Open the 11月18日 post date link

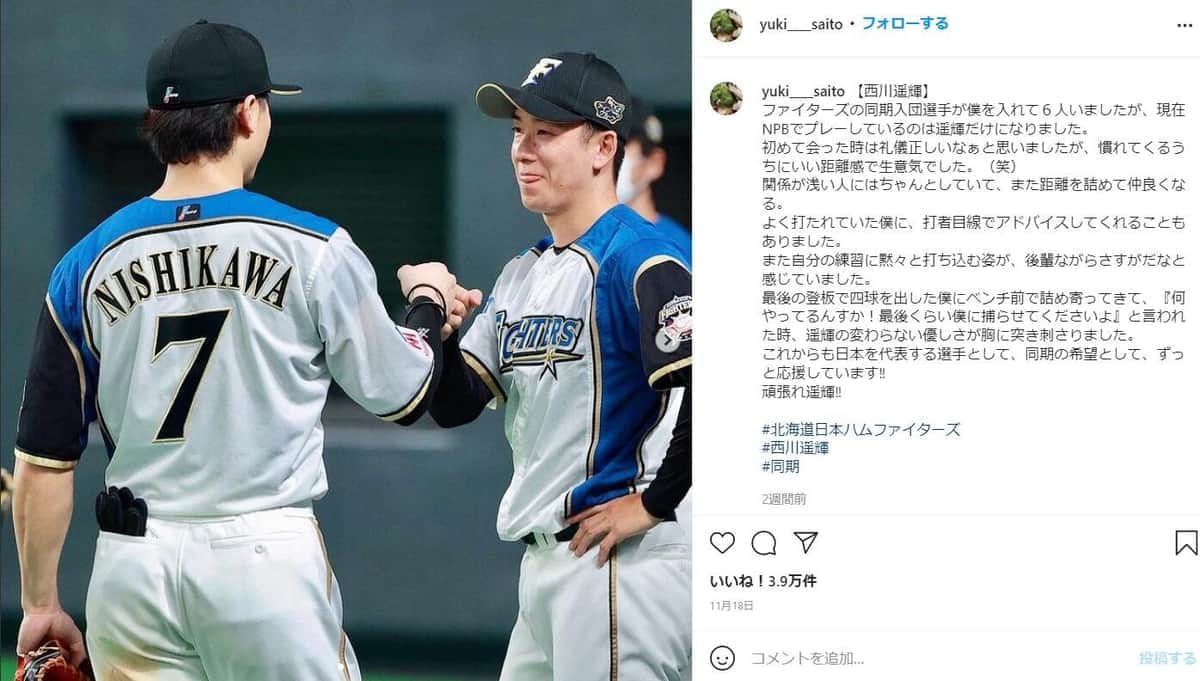pos(732,605)
